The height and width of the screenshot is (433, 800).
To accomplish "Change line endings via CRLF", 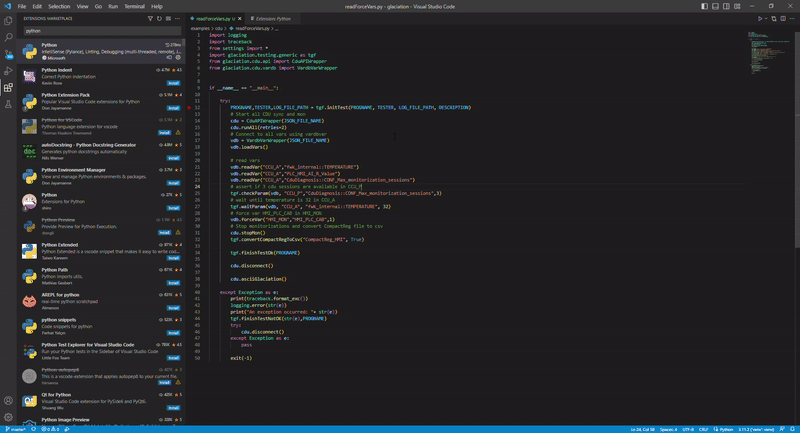I will [x=703, y=429].
